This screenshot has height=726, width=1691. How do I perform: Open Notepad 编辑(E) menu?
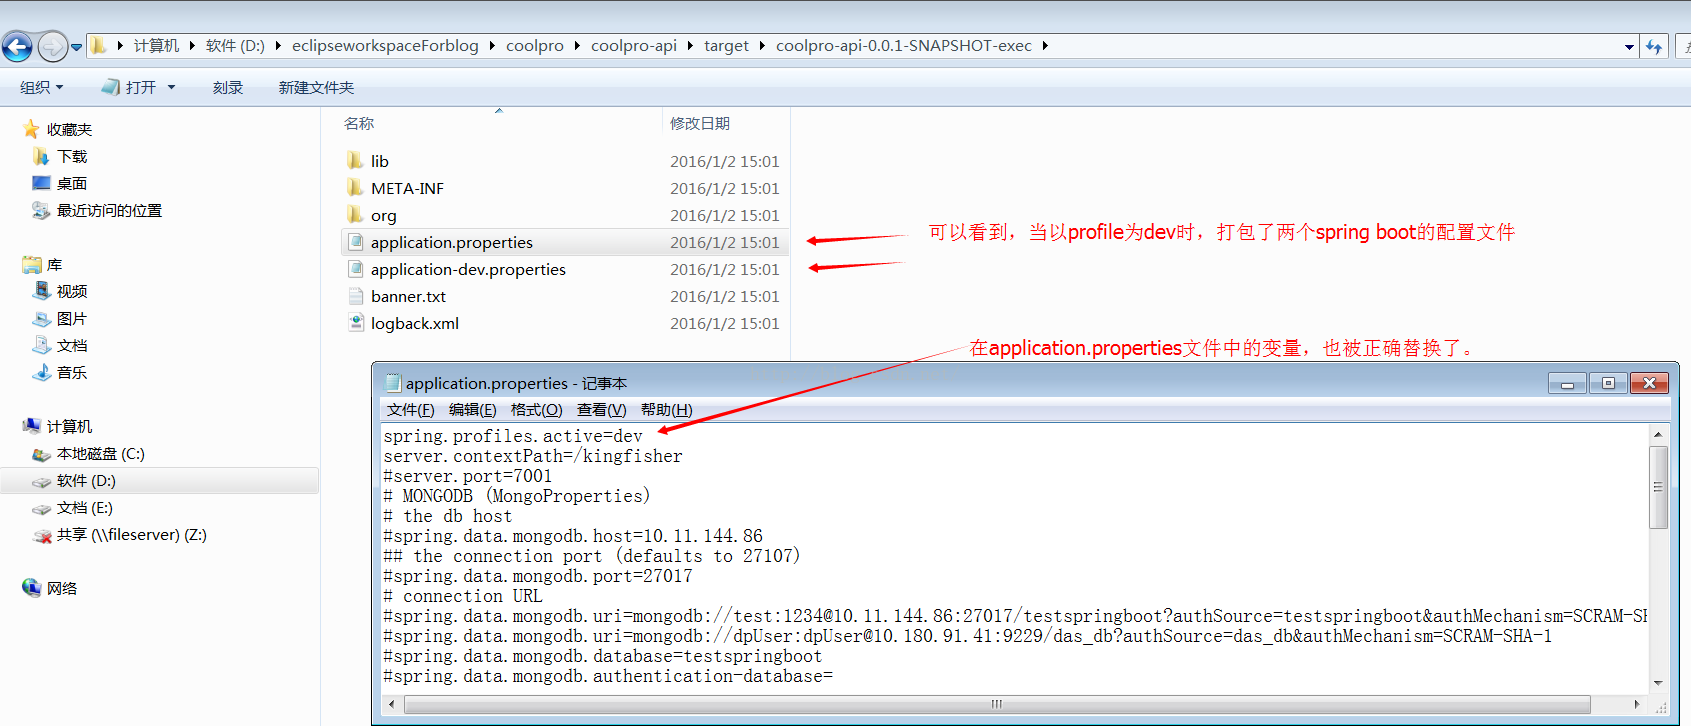(473, 410)
